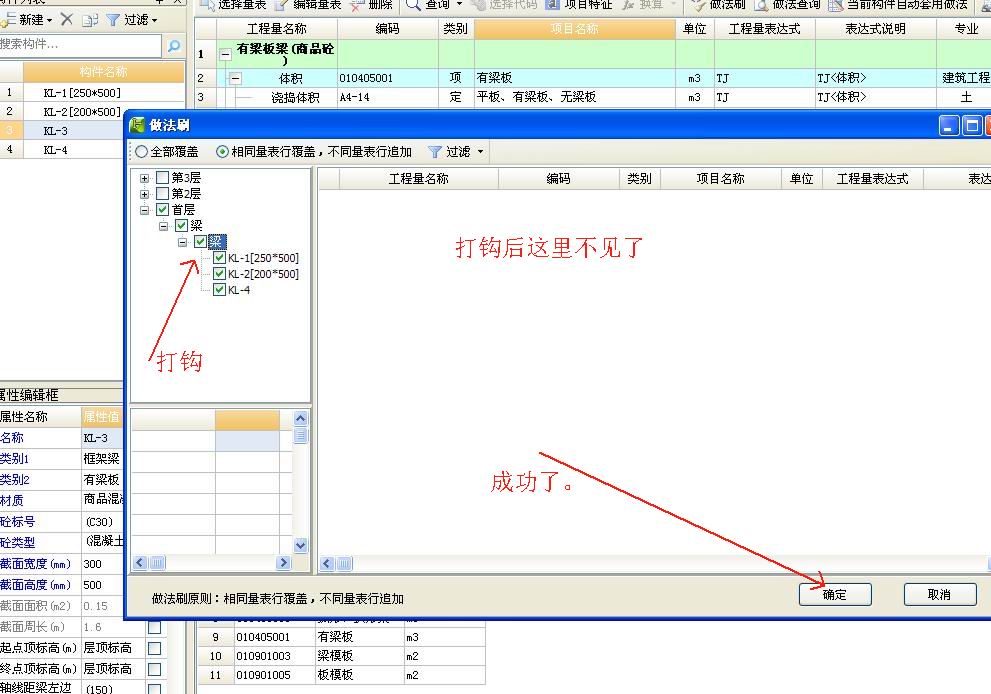Untick the highlighted 梁 node checkbox
Screen dimensions: 991x694
200,241
